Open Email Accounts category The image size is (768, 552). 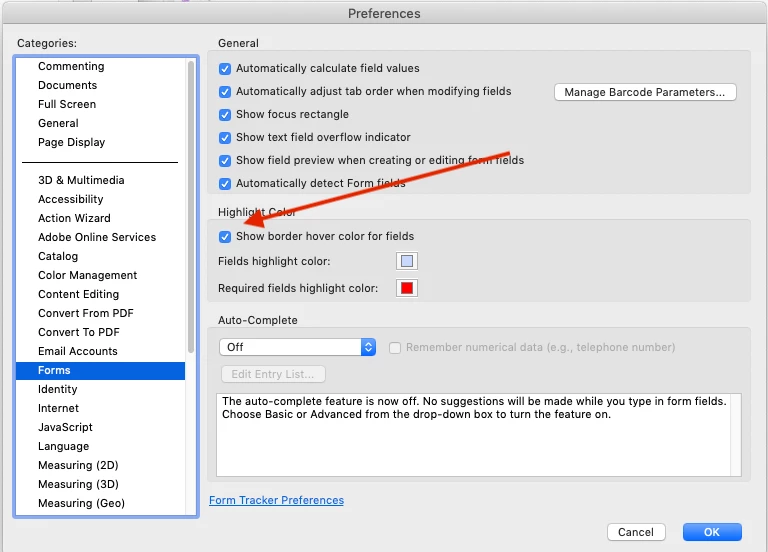pyautogui.click(x=100, y=352)
